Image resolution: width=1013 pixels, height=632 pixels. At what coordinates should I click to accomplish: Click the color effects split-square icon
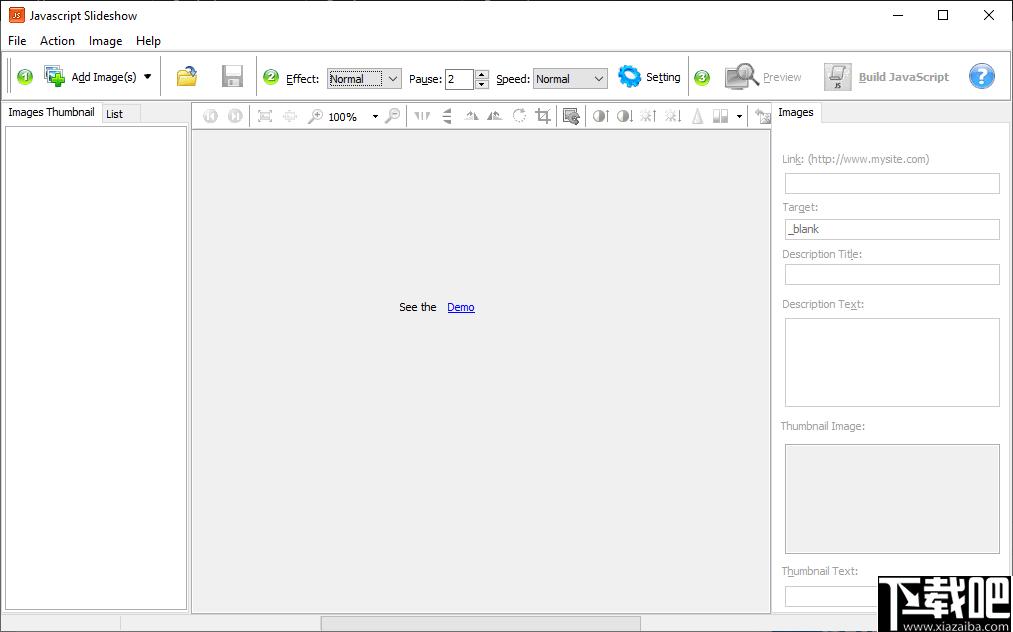[720, 116]
